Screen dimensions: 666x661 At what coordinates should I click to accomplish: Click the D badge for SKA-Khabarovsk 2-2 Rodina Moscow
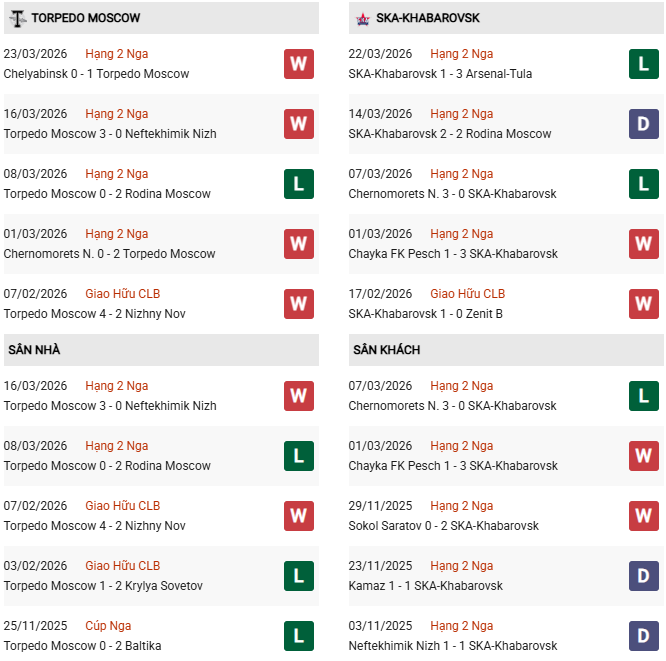coord(643,124)
